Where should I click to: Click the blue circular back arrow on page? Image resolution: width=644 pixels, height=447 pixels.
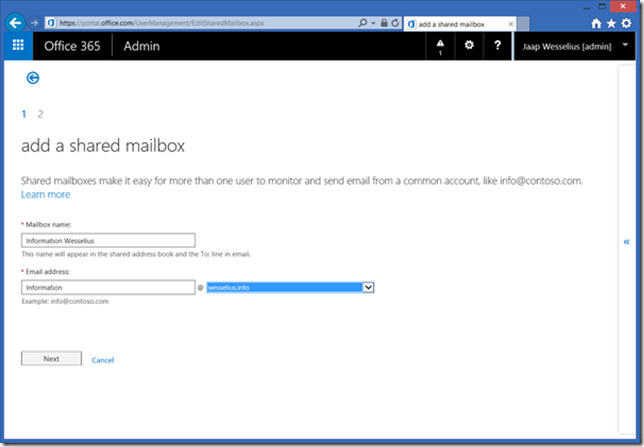(32, 77)
